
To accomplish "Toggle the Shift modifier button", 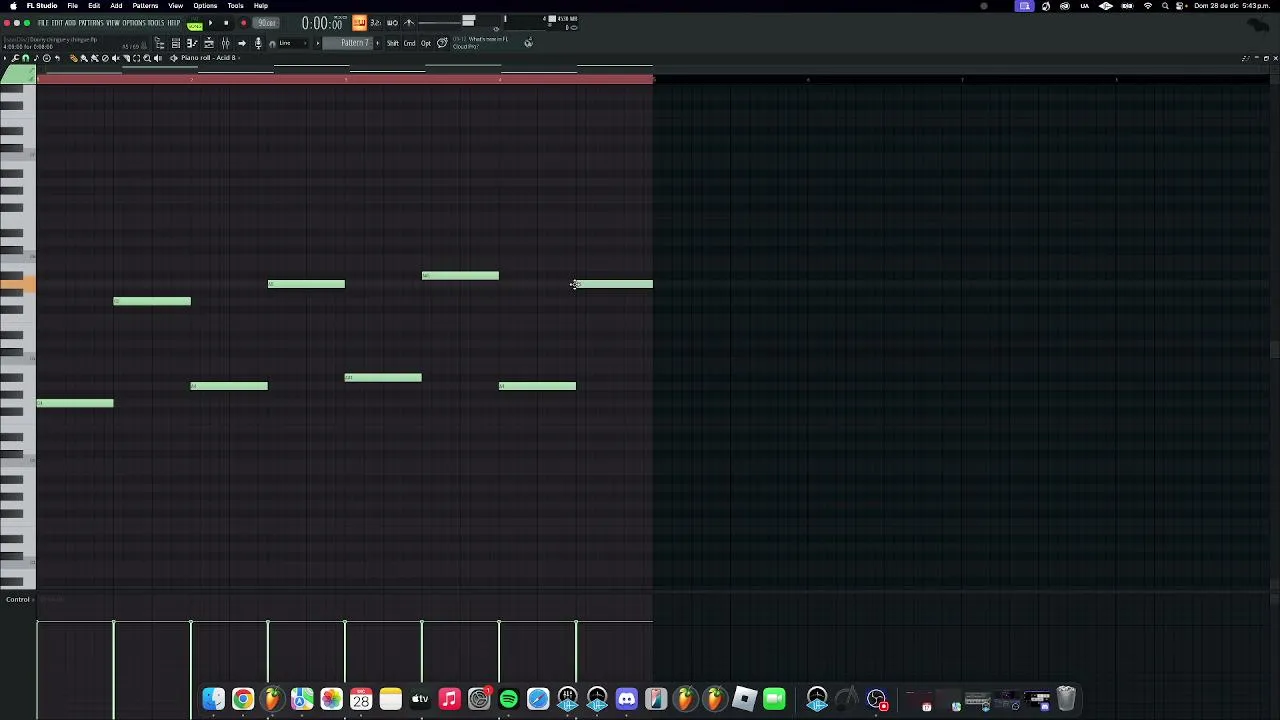I will [x=393, y=43].
